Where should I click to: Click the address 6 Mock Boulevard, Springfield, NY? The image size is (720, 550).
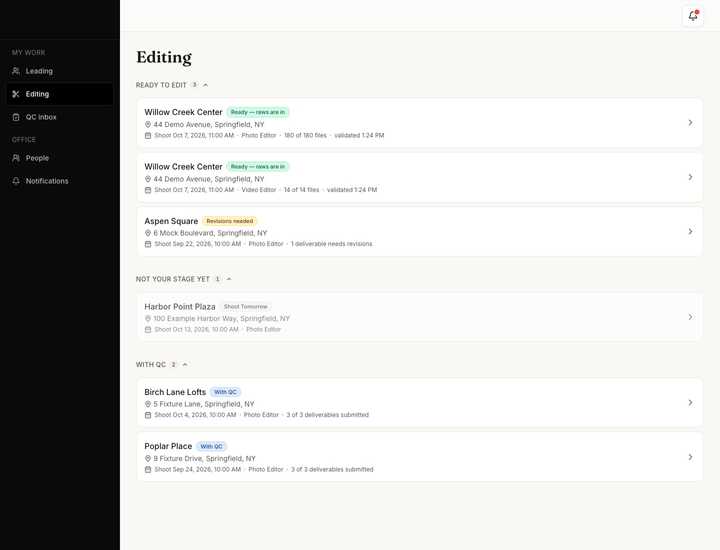tap(210, 233)
